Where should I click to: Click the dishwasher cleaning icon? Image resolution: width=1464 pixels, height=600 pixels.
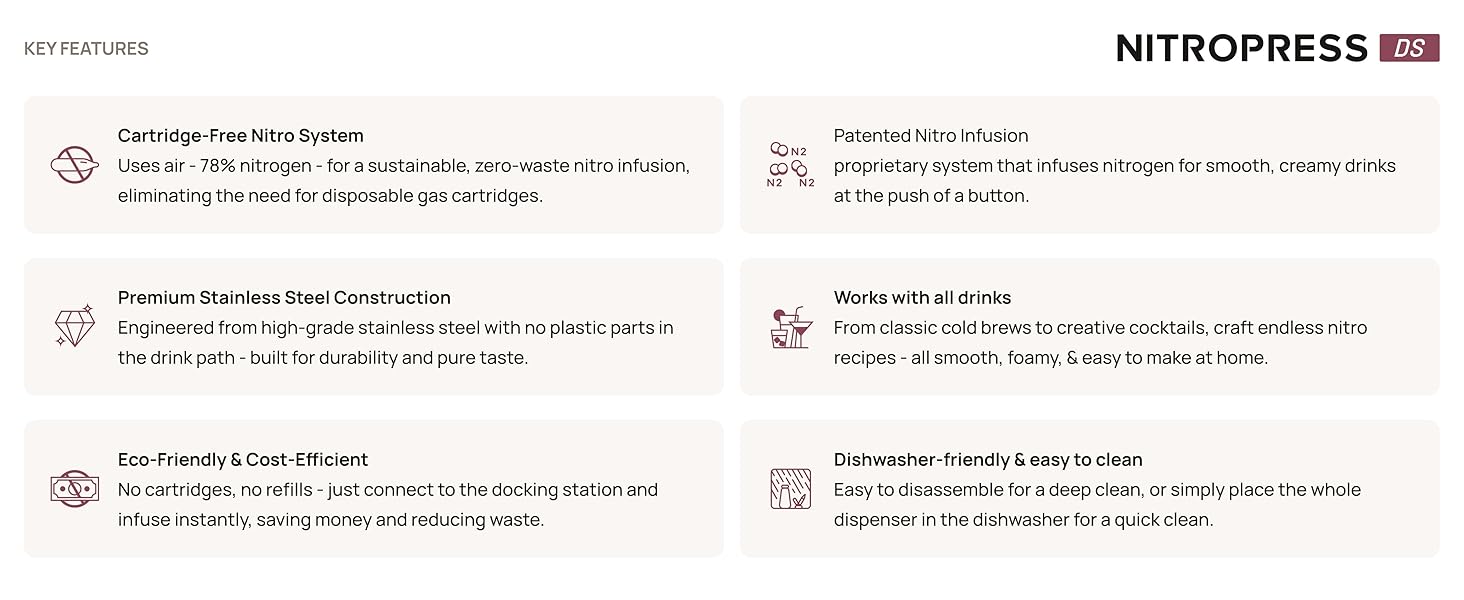pos(790,488)
